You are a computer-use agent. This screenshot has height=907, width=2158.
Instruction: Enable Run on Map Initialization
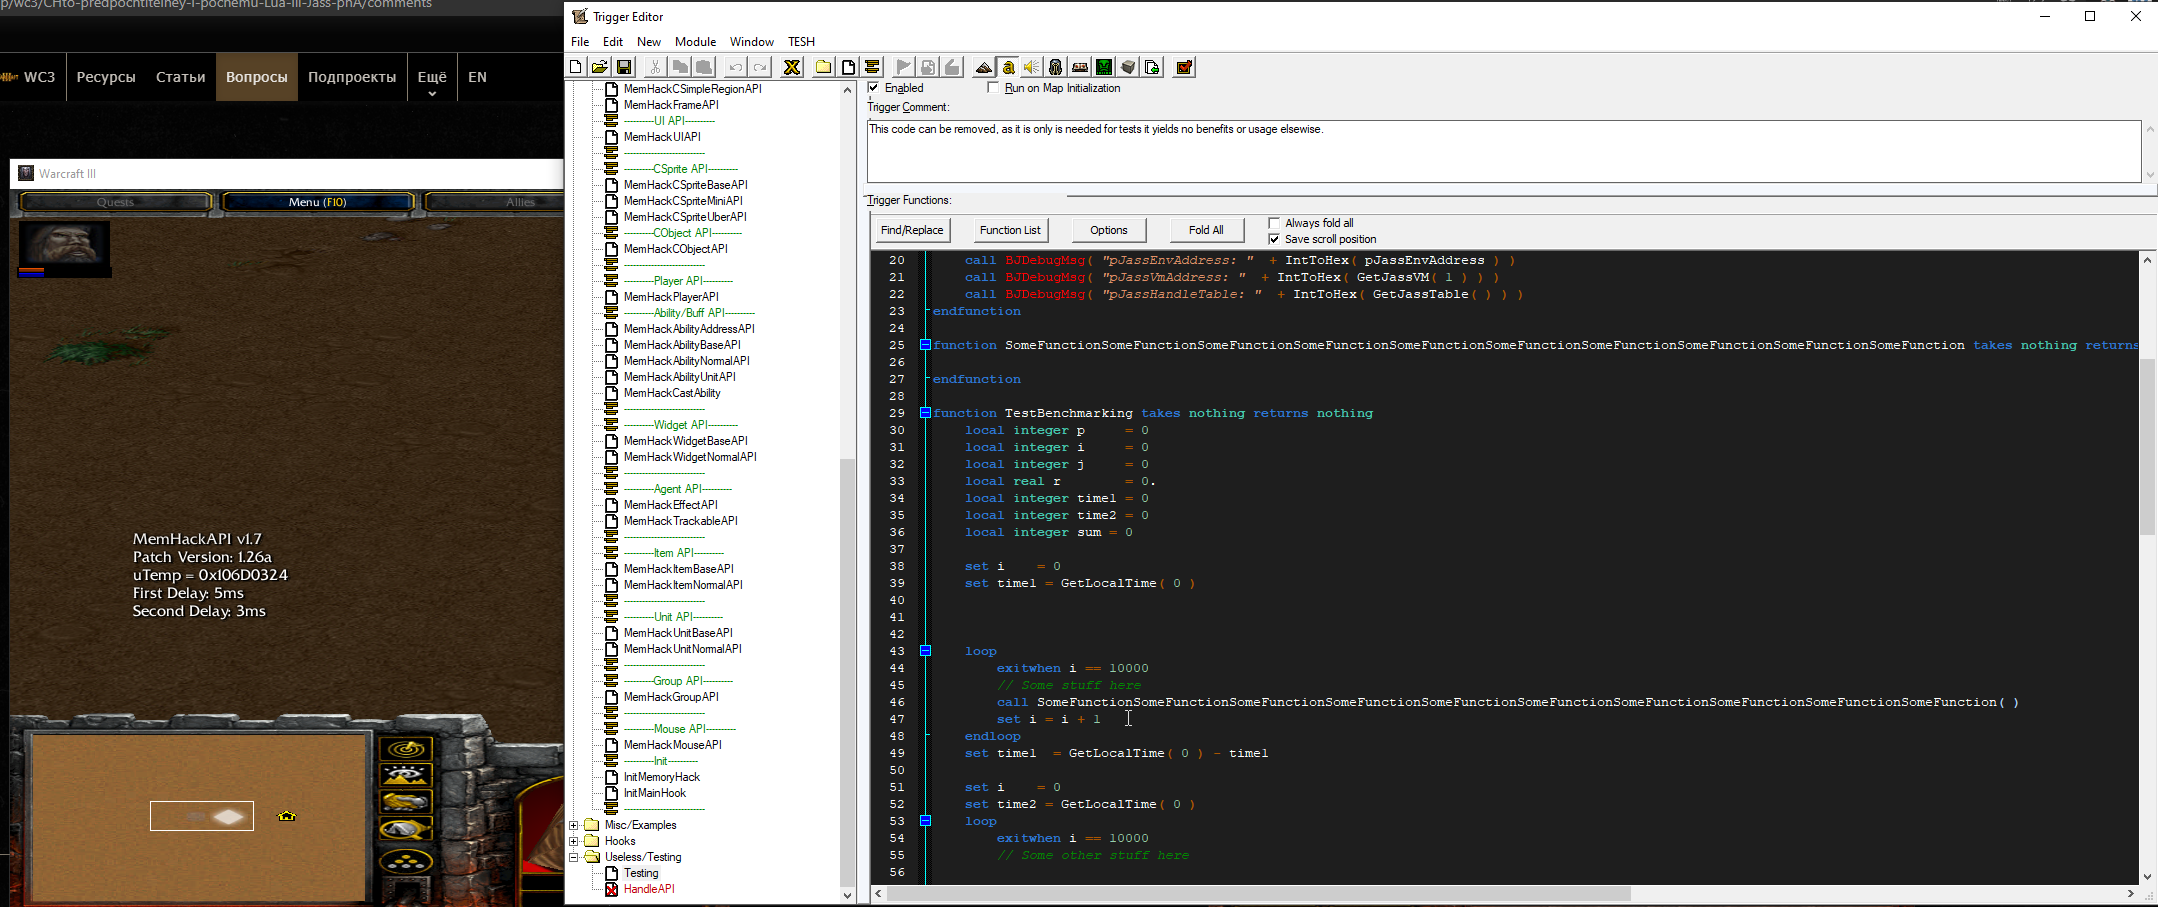[x=993, y=88]
